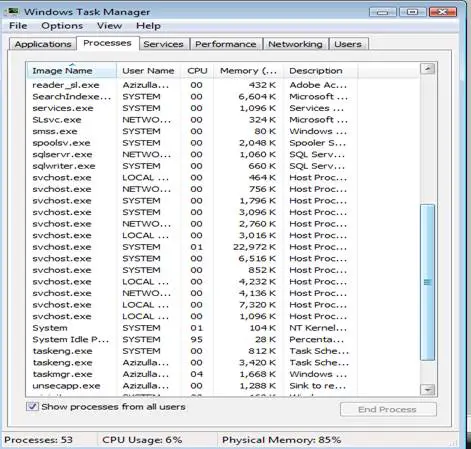471x449 pixels.
Task: Open the Performance tab
Action: pyautogui.click(x=226, y=44)
